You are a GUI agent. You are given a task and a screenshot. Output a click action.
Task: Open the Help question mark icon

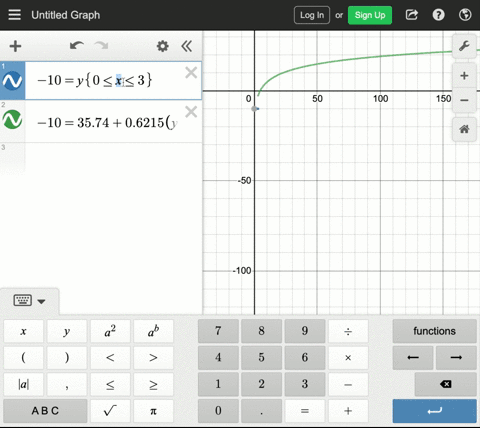[438, 15]
